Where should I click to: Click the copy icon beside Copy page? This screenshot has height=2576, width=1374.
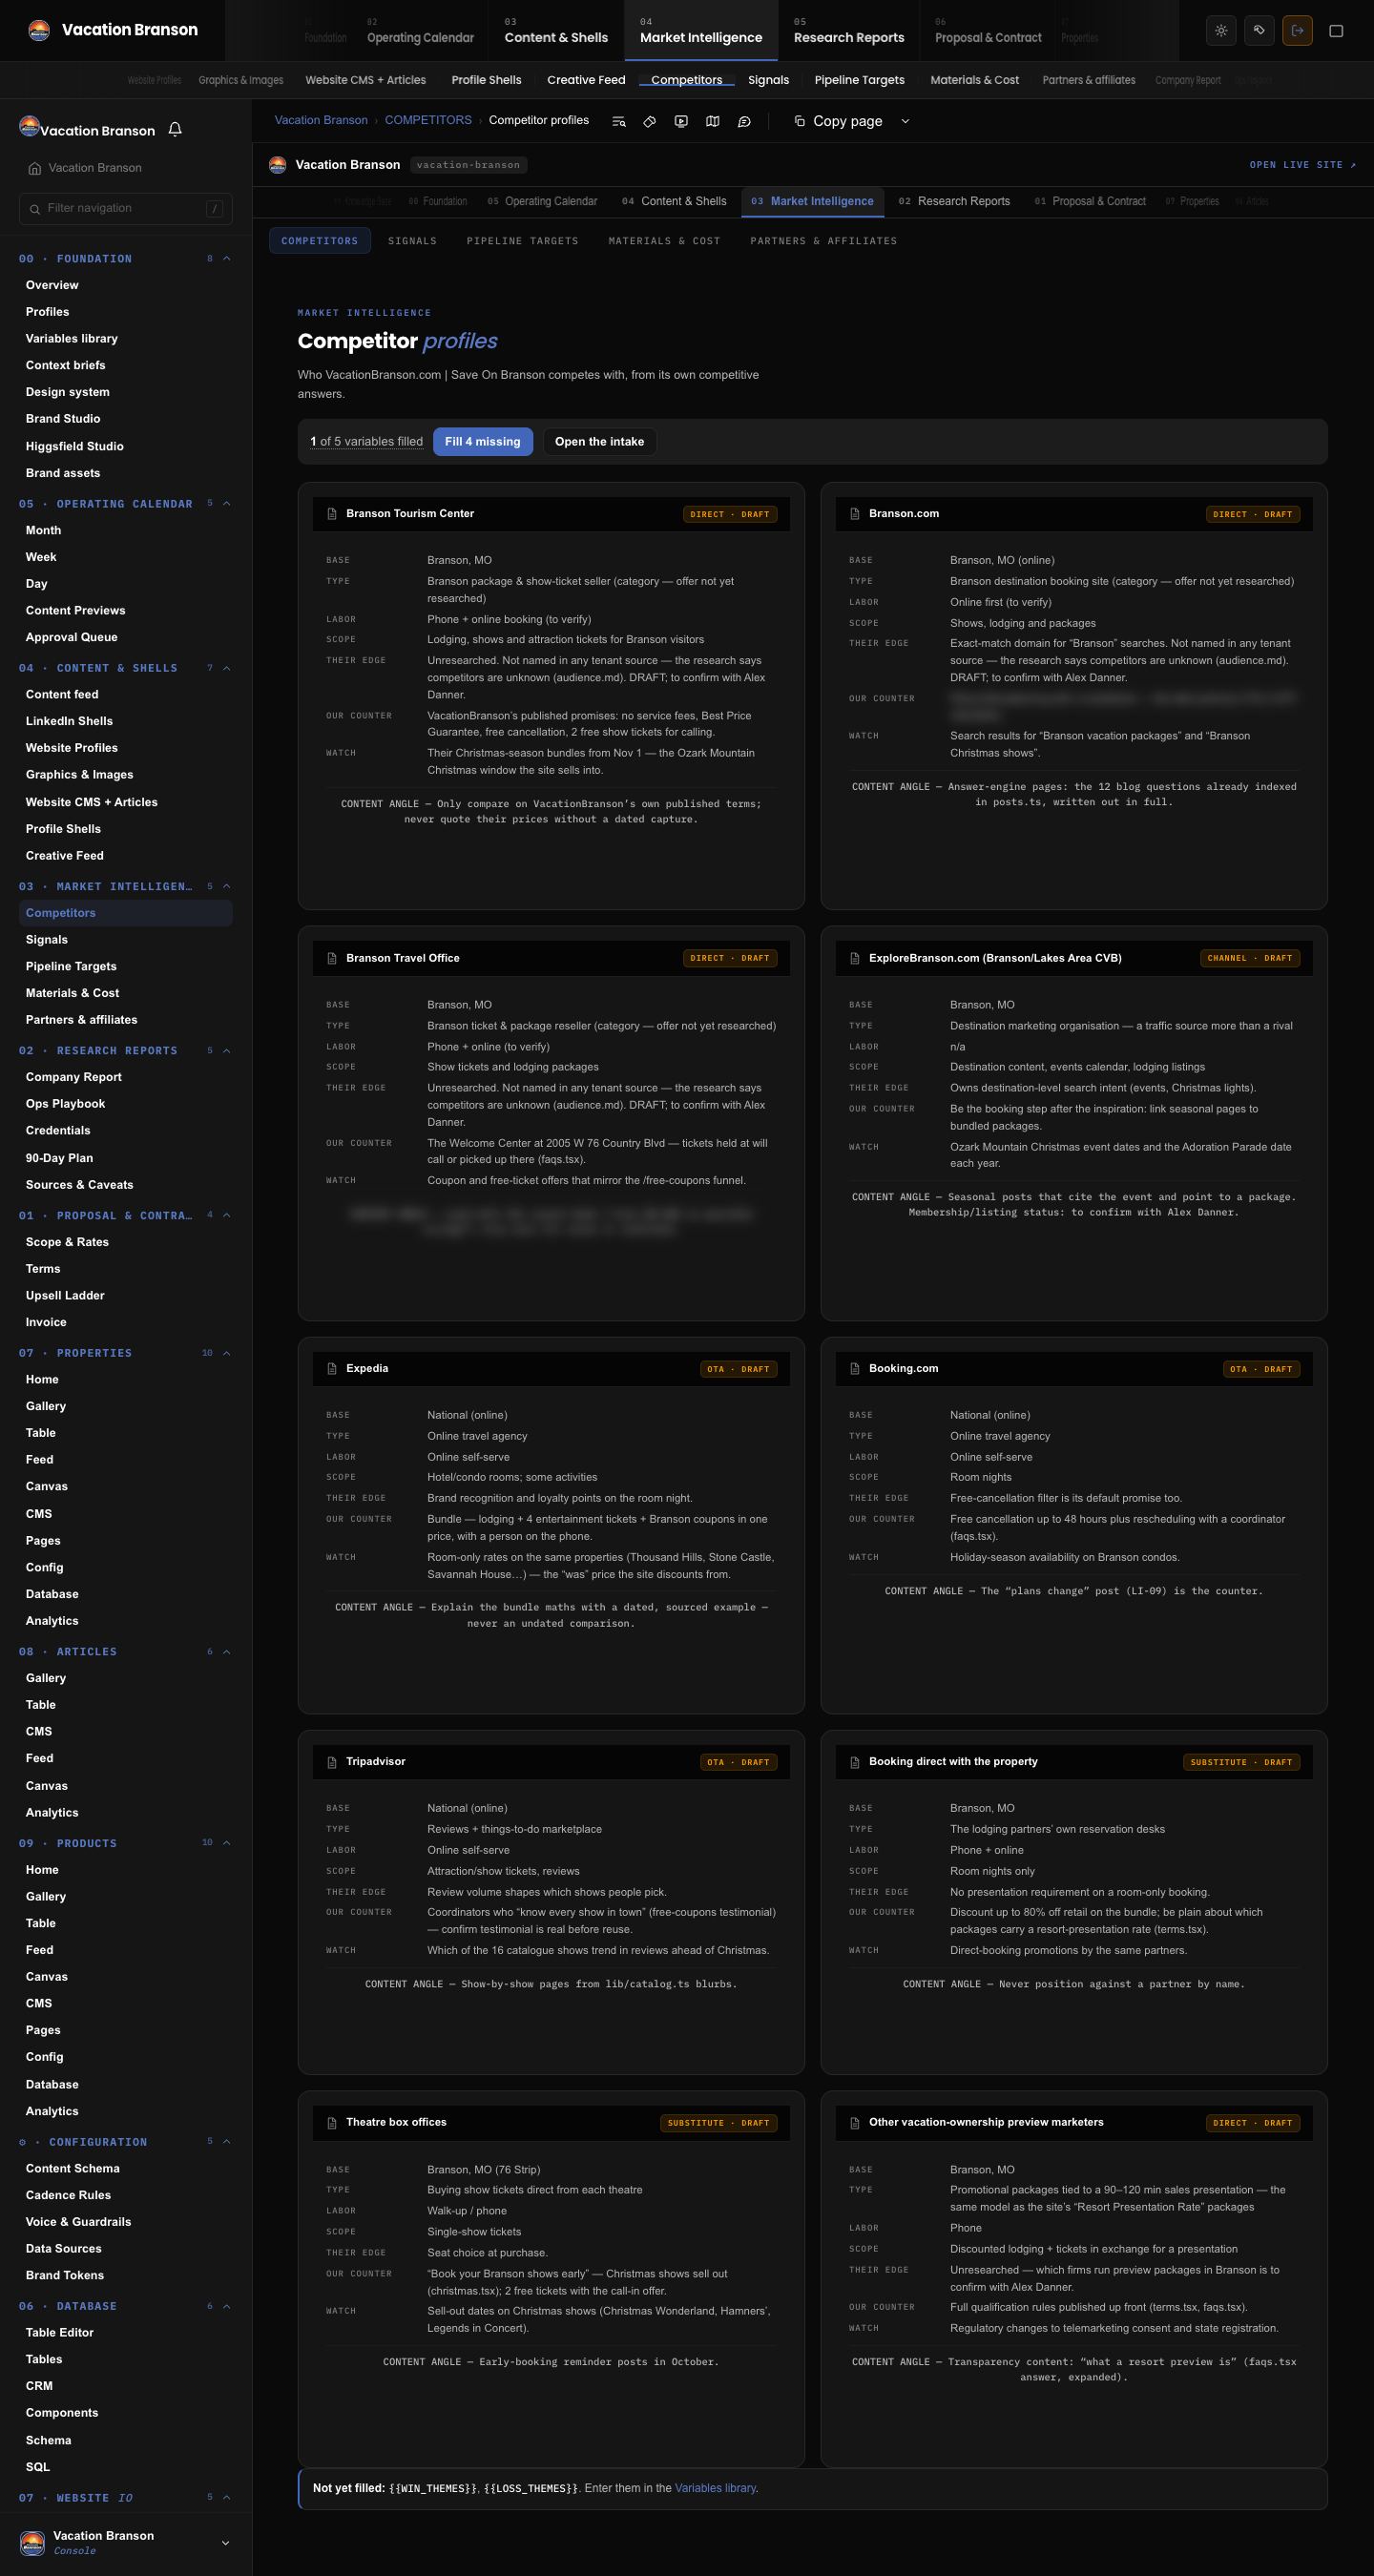coord(799,121)
